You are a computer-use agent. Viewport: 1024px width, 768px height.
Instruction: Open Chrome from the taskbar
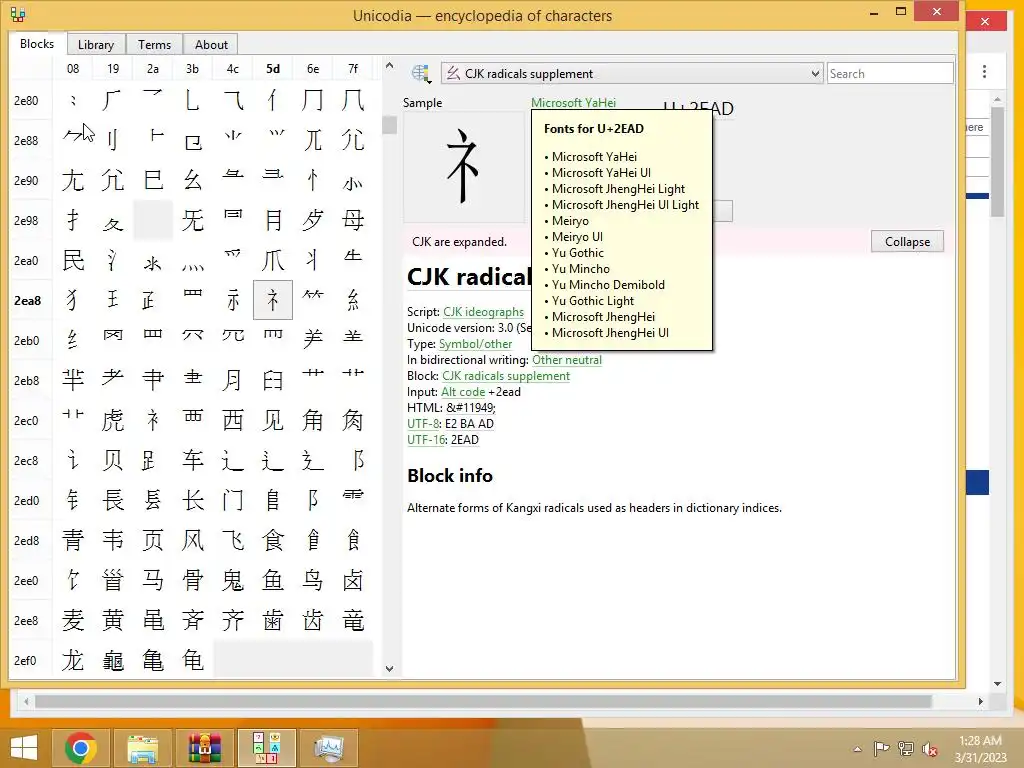coord(81,748)
